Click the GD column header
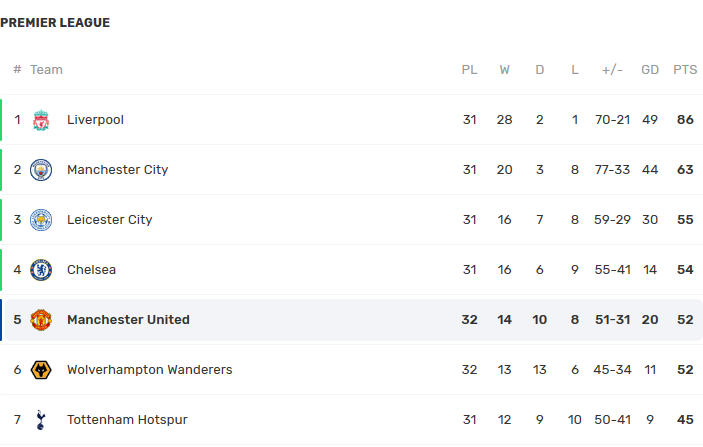Image resolution: width=703 pixels, height=447 pixels. (x=650, y=70)
